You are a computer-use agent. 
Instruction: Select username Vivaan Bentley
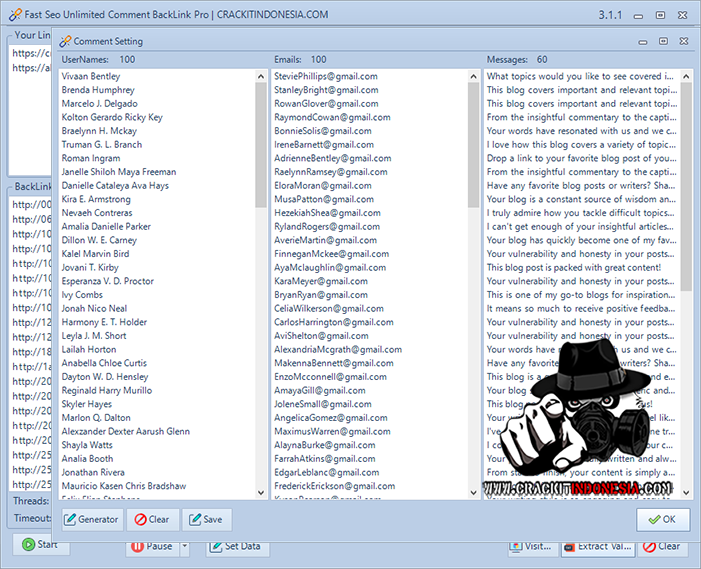[x=91, y=76]
